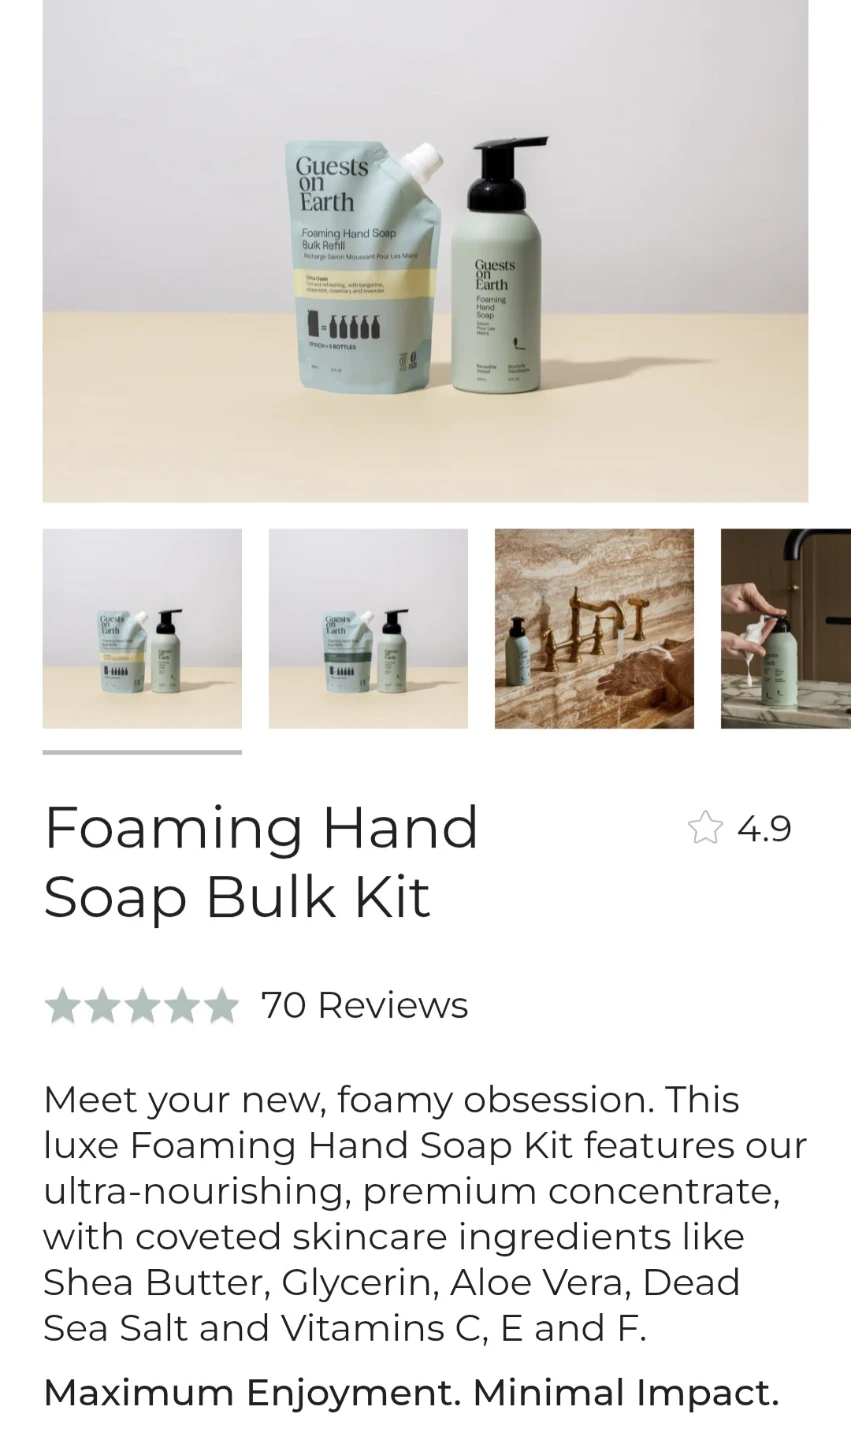Click the product description paragraph
Image resolution: width=851 pixels, height=1440 pixels.
tap(425, 1214)
